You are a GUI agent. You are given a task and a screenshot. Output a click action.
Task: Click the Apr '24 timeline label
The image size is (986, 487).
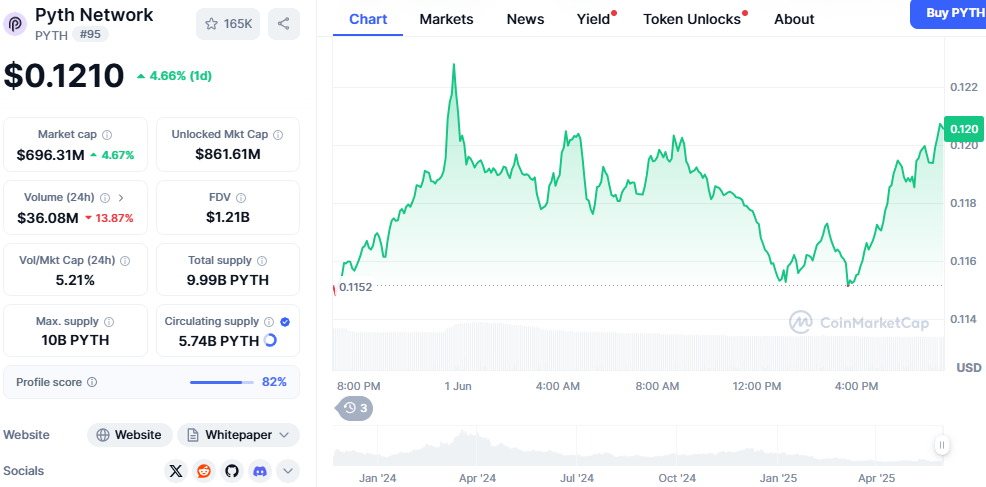point(477,478)
